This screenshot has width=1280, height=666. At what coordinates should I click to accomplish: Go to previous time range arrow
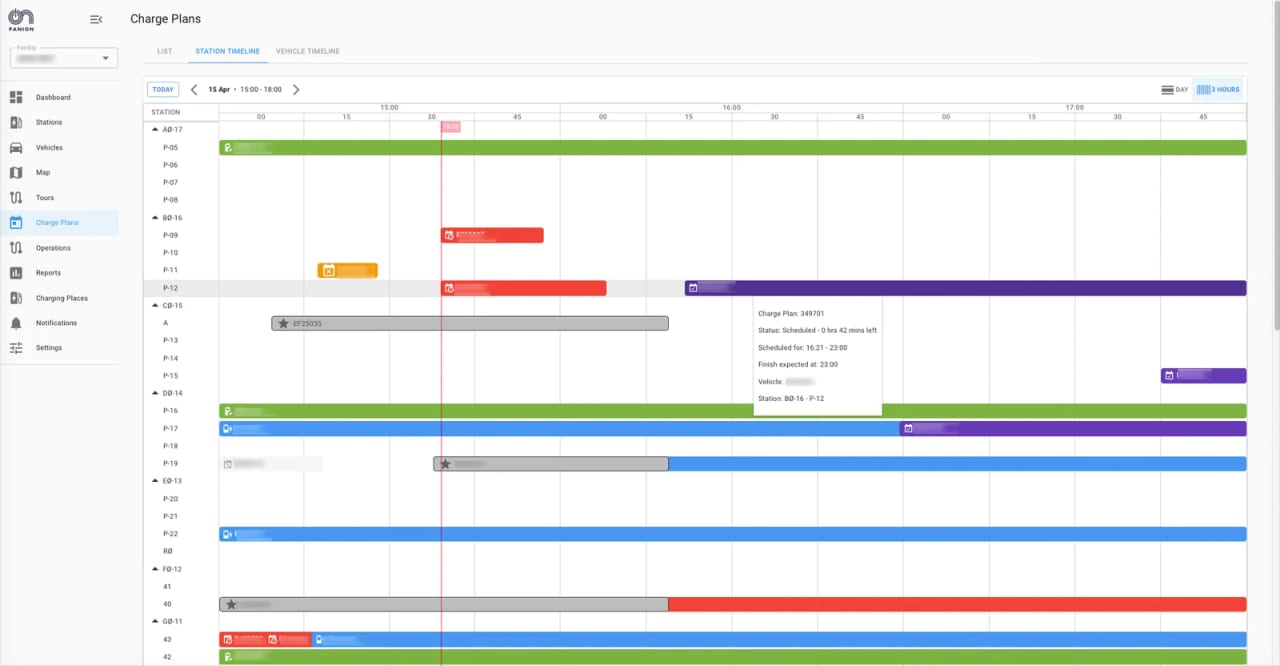click(194, 89)
